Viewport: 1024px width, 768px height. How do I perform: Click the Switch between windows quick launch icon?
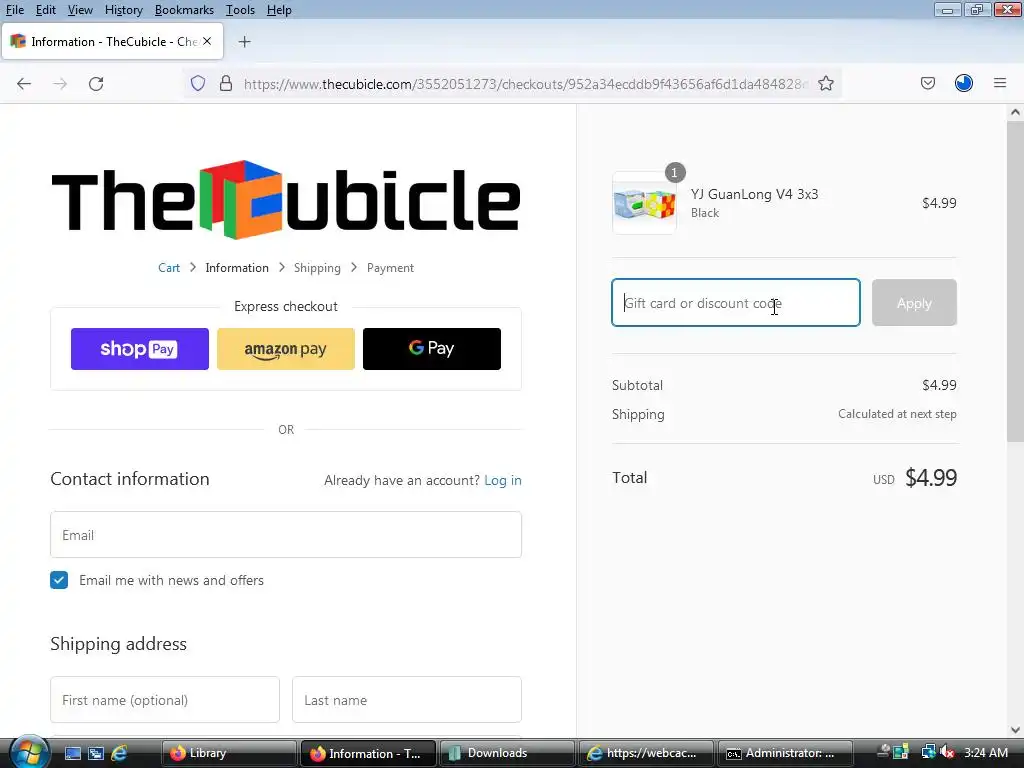tap(95, 753)
